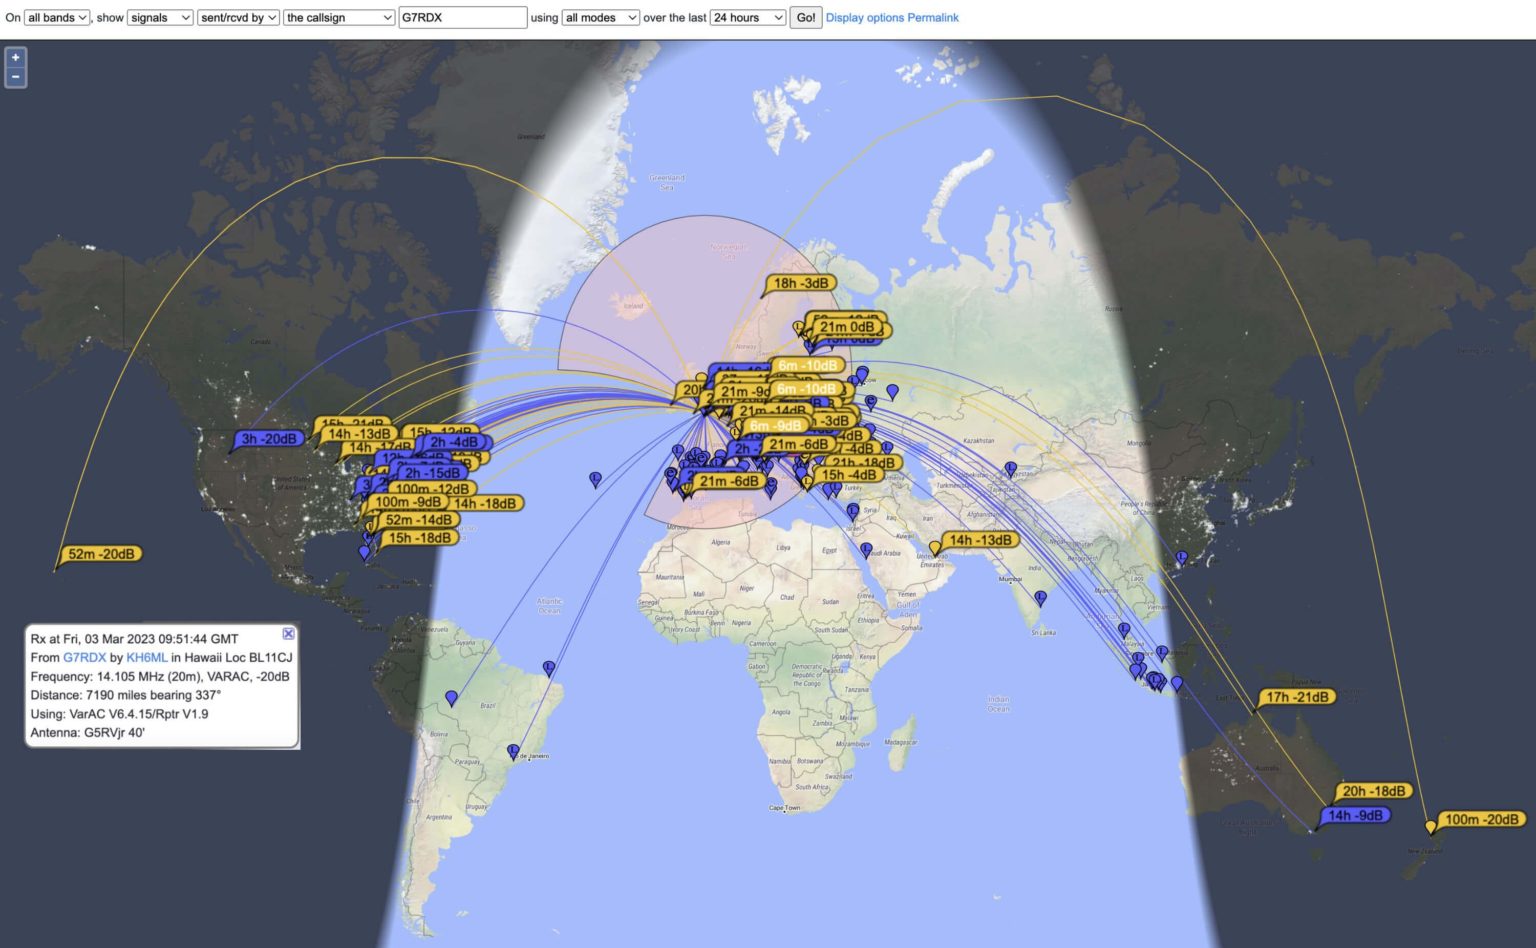Close the reception report info popup
1536x948 pixels.
[288, 634]
